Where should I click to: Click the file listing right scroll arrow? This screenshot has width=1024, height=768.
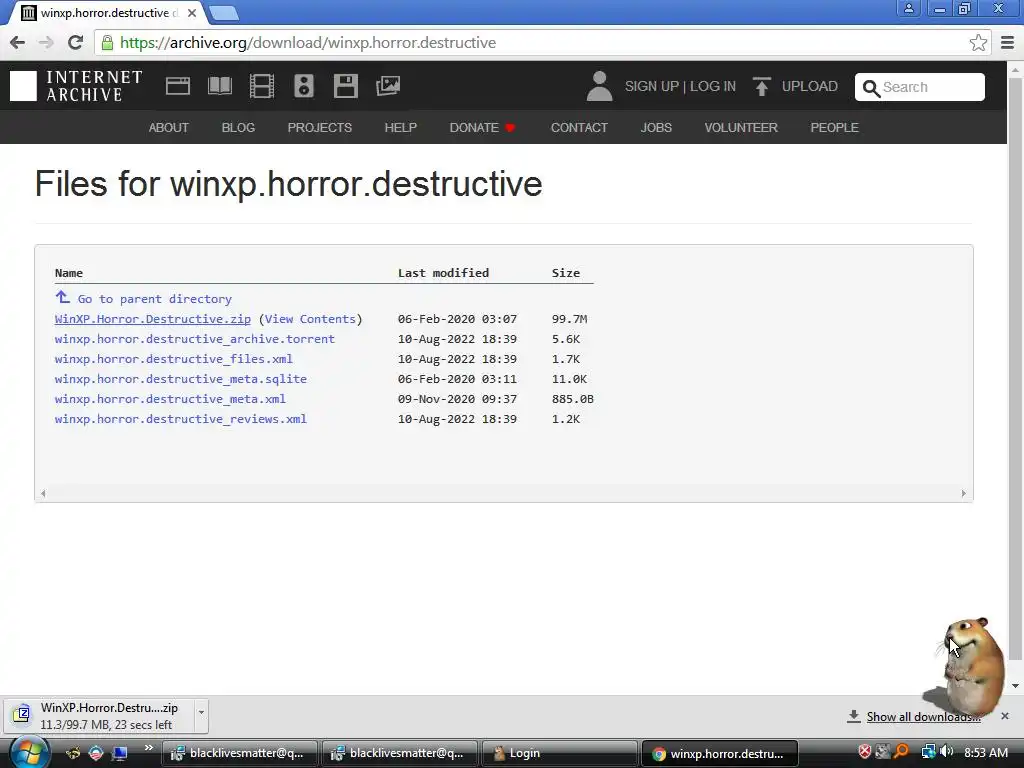click(x=963, y=494)
